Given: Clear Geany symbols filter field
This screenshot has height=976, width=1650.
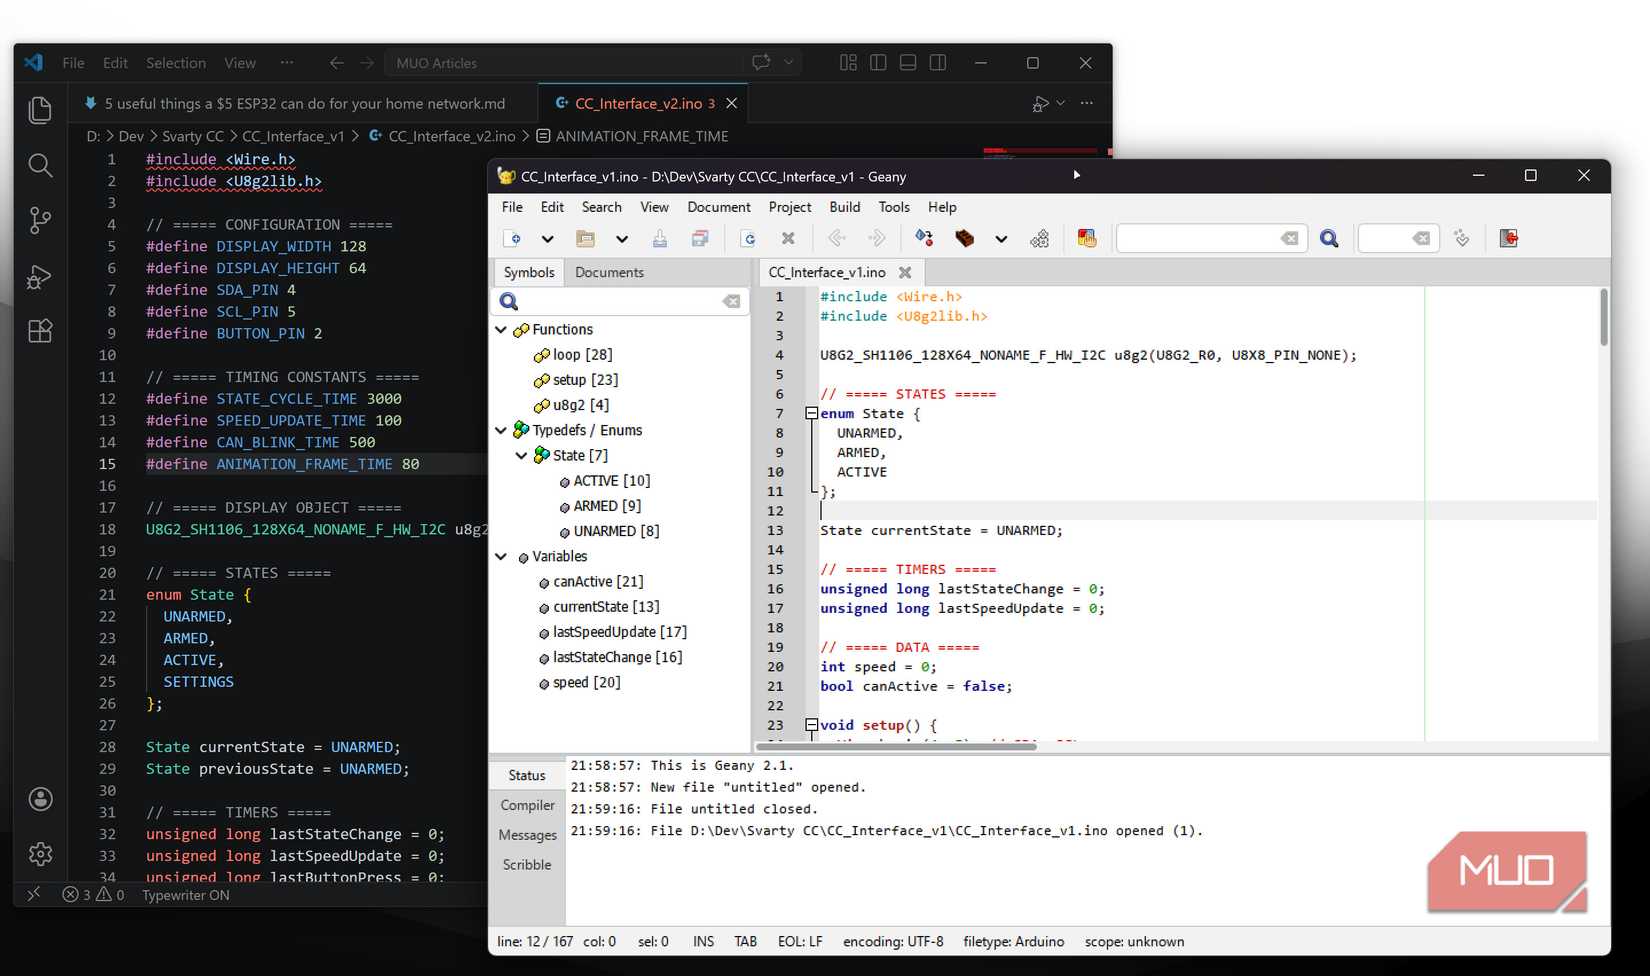Looking at the screenshot, I should tap(732, 301).
